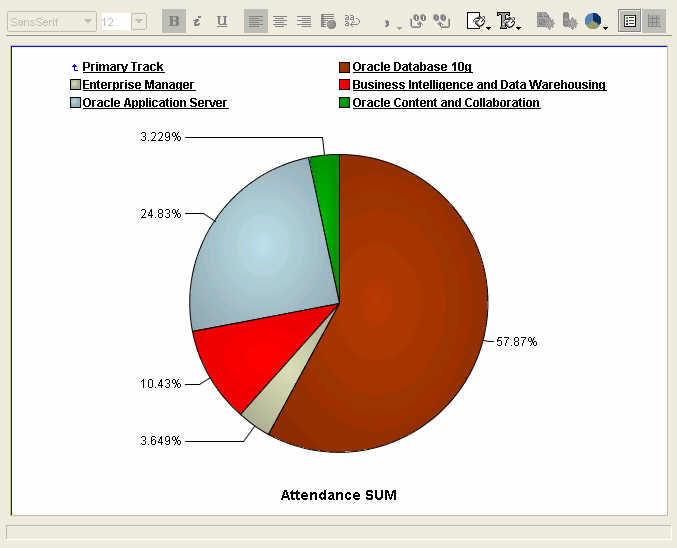Click the 3.649% slice label
Viewport: 677px width, 548px height.
coord(161,441)
